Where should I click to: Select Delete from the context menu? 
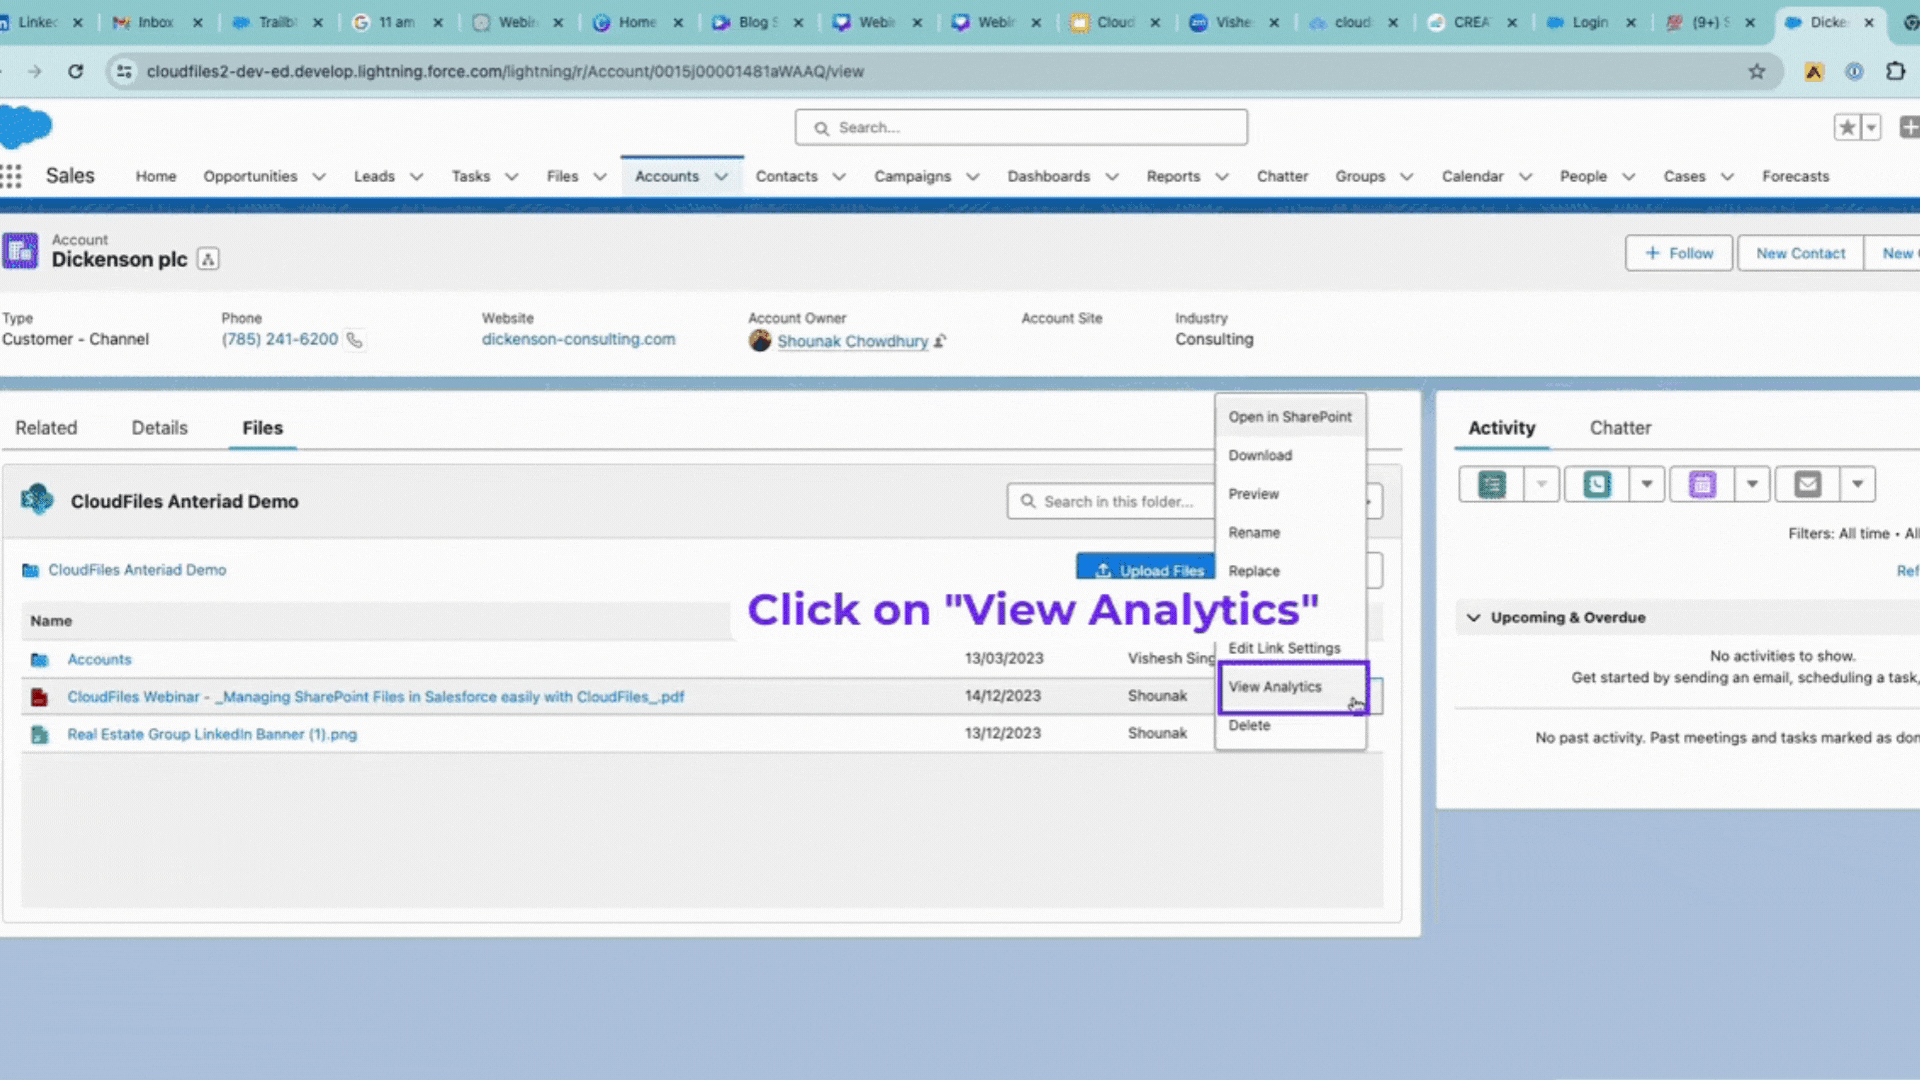pos(1249,724)
